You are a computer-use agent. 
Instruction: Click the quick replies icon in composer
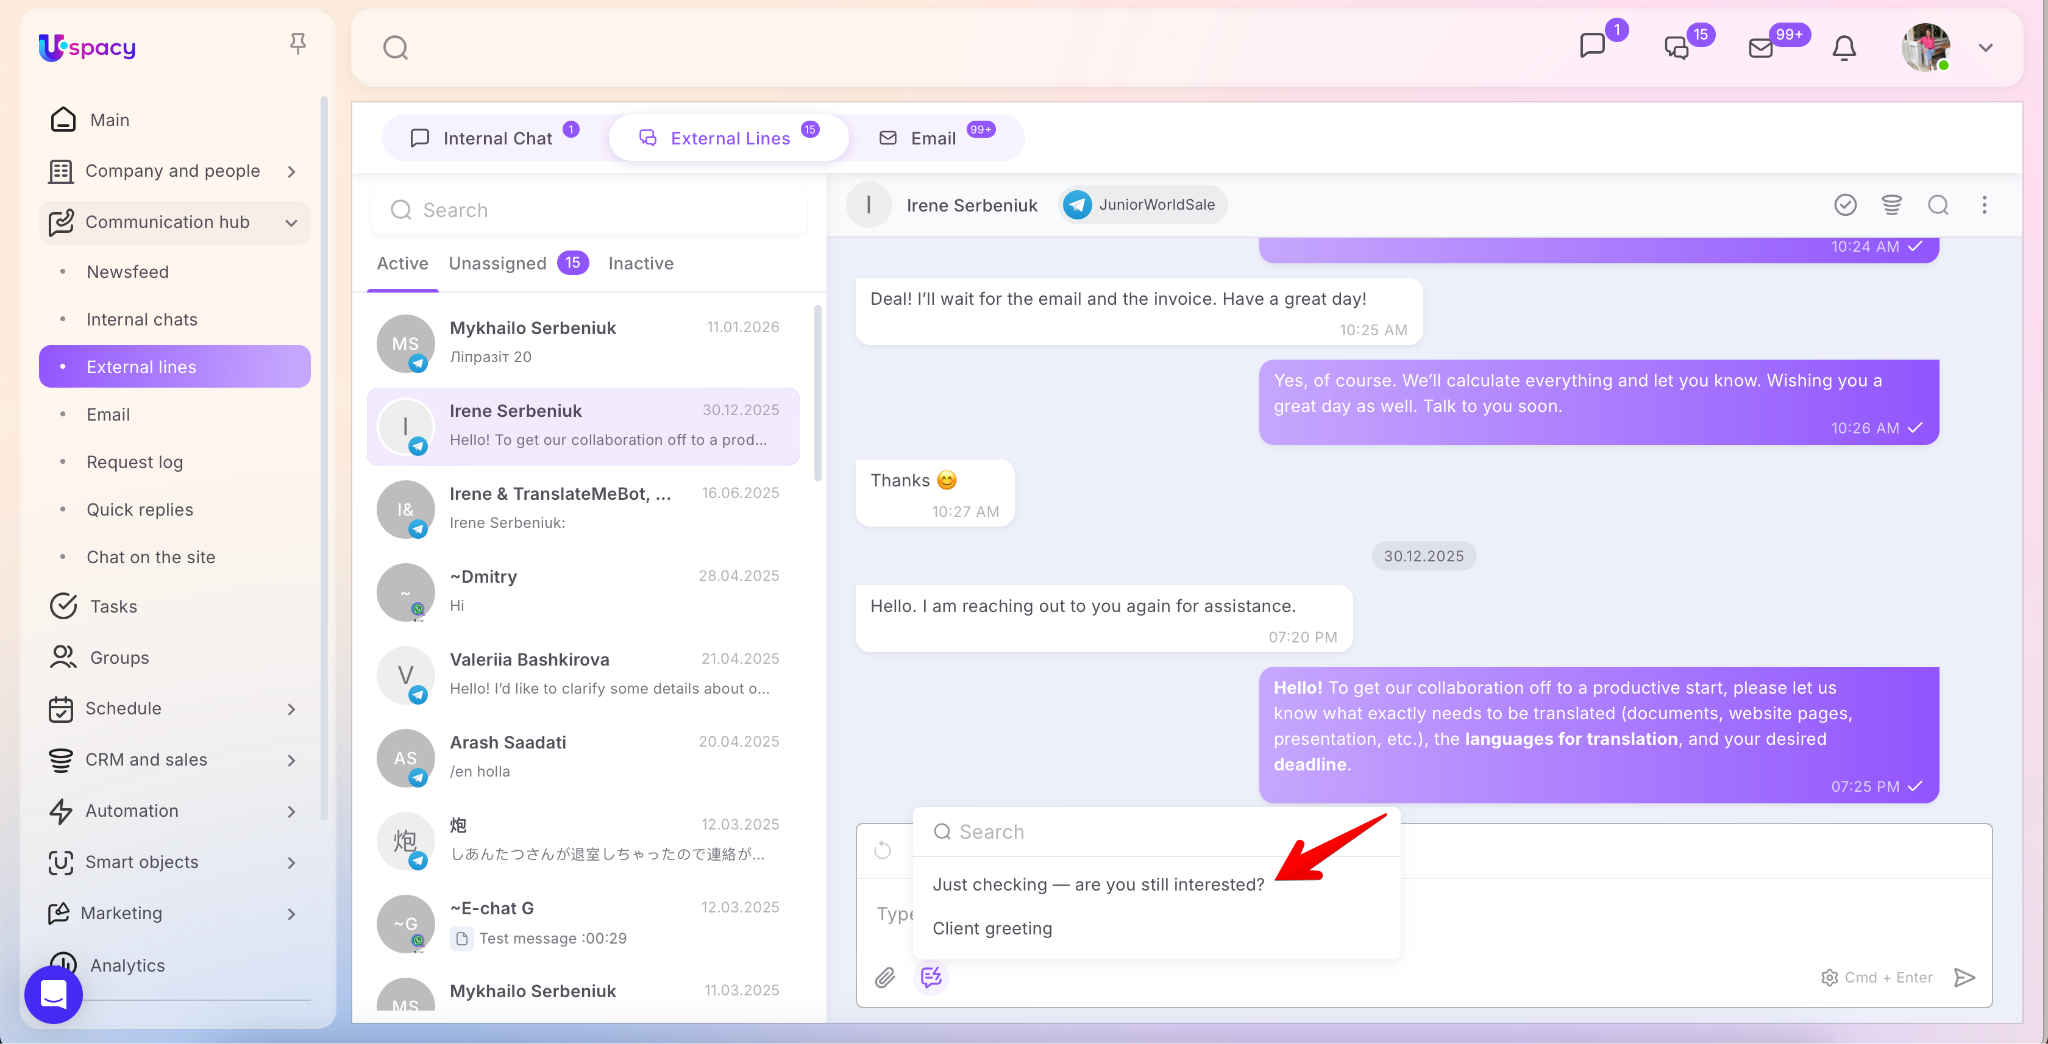[931, 978]
